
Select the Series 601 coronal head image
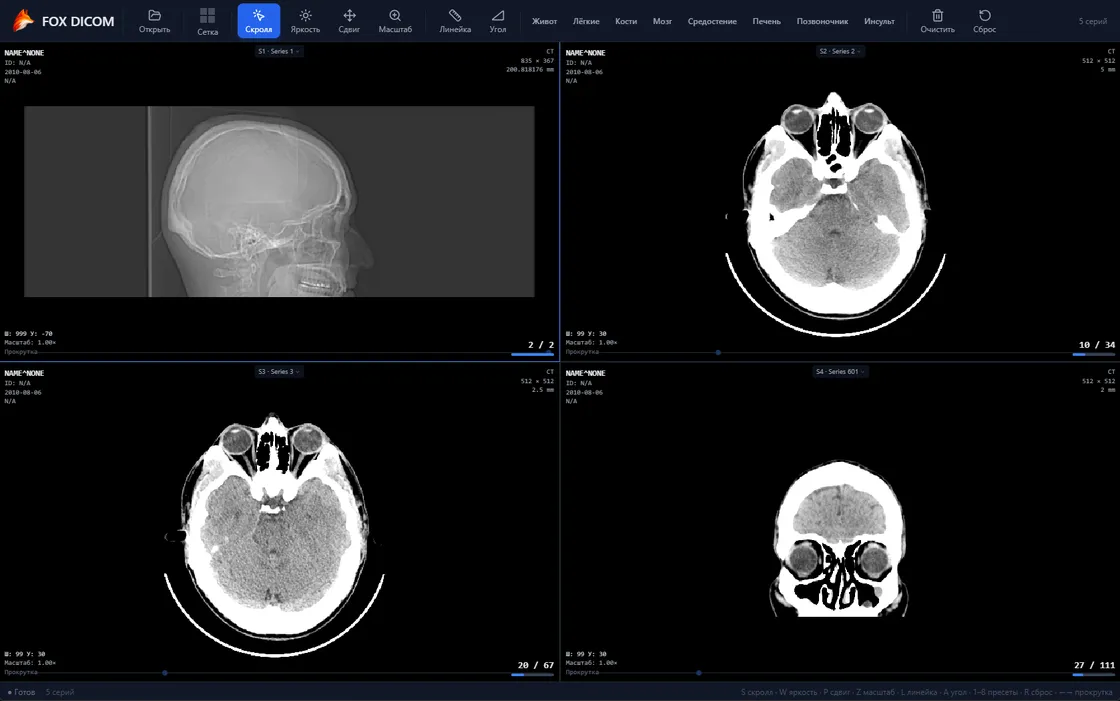[840, 539]
